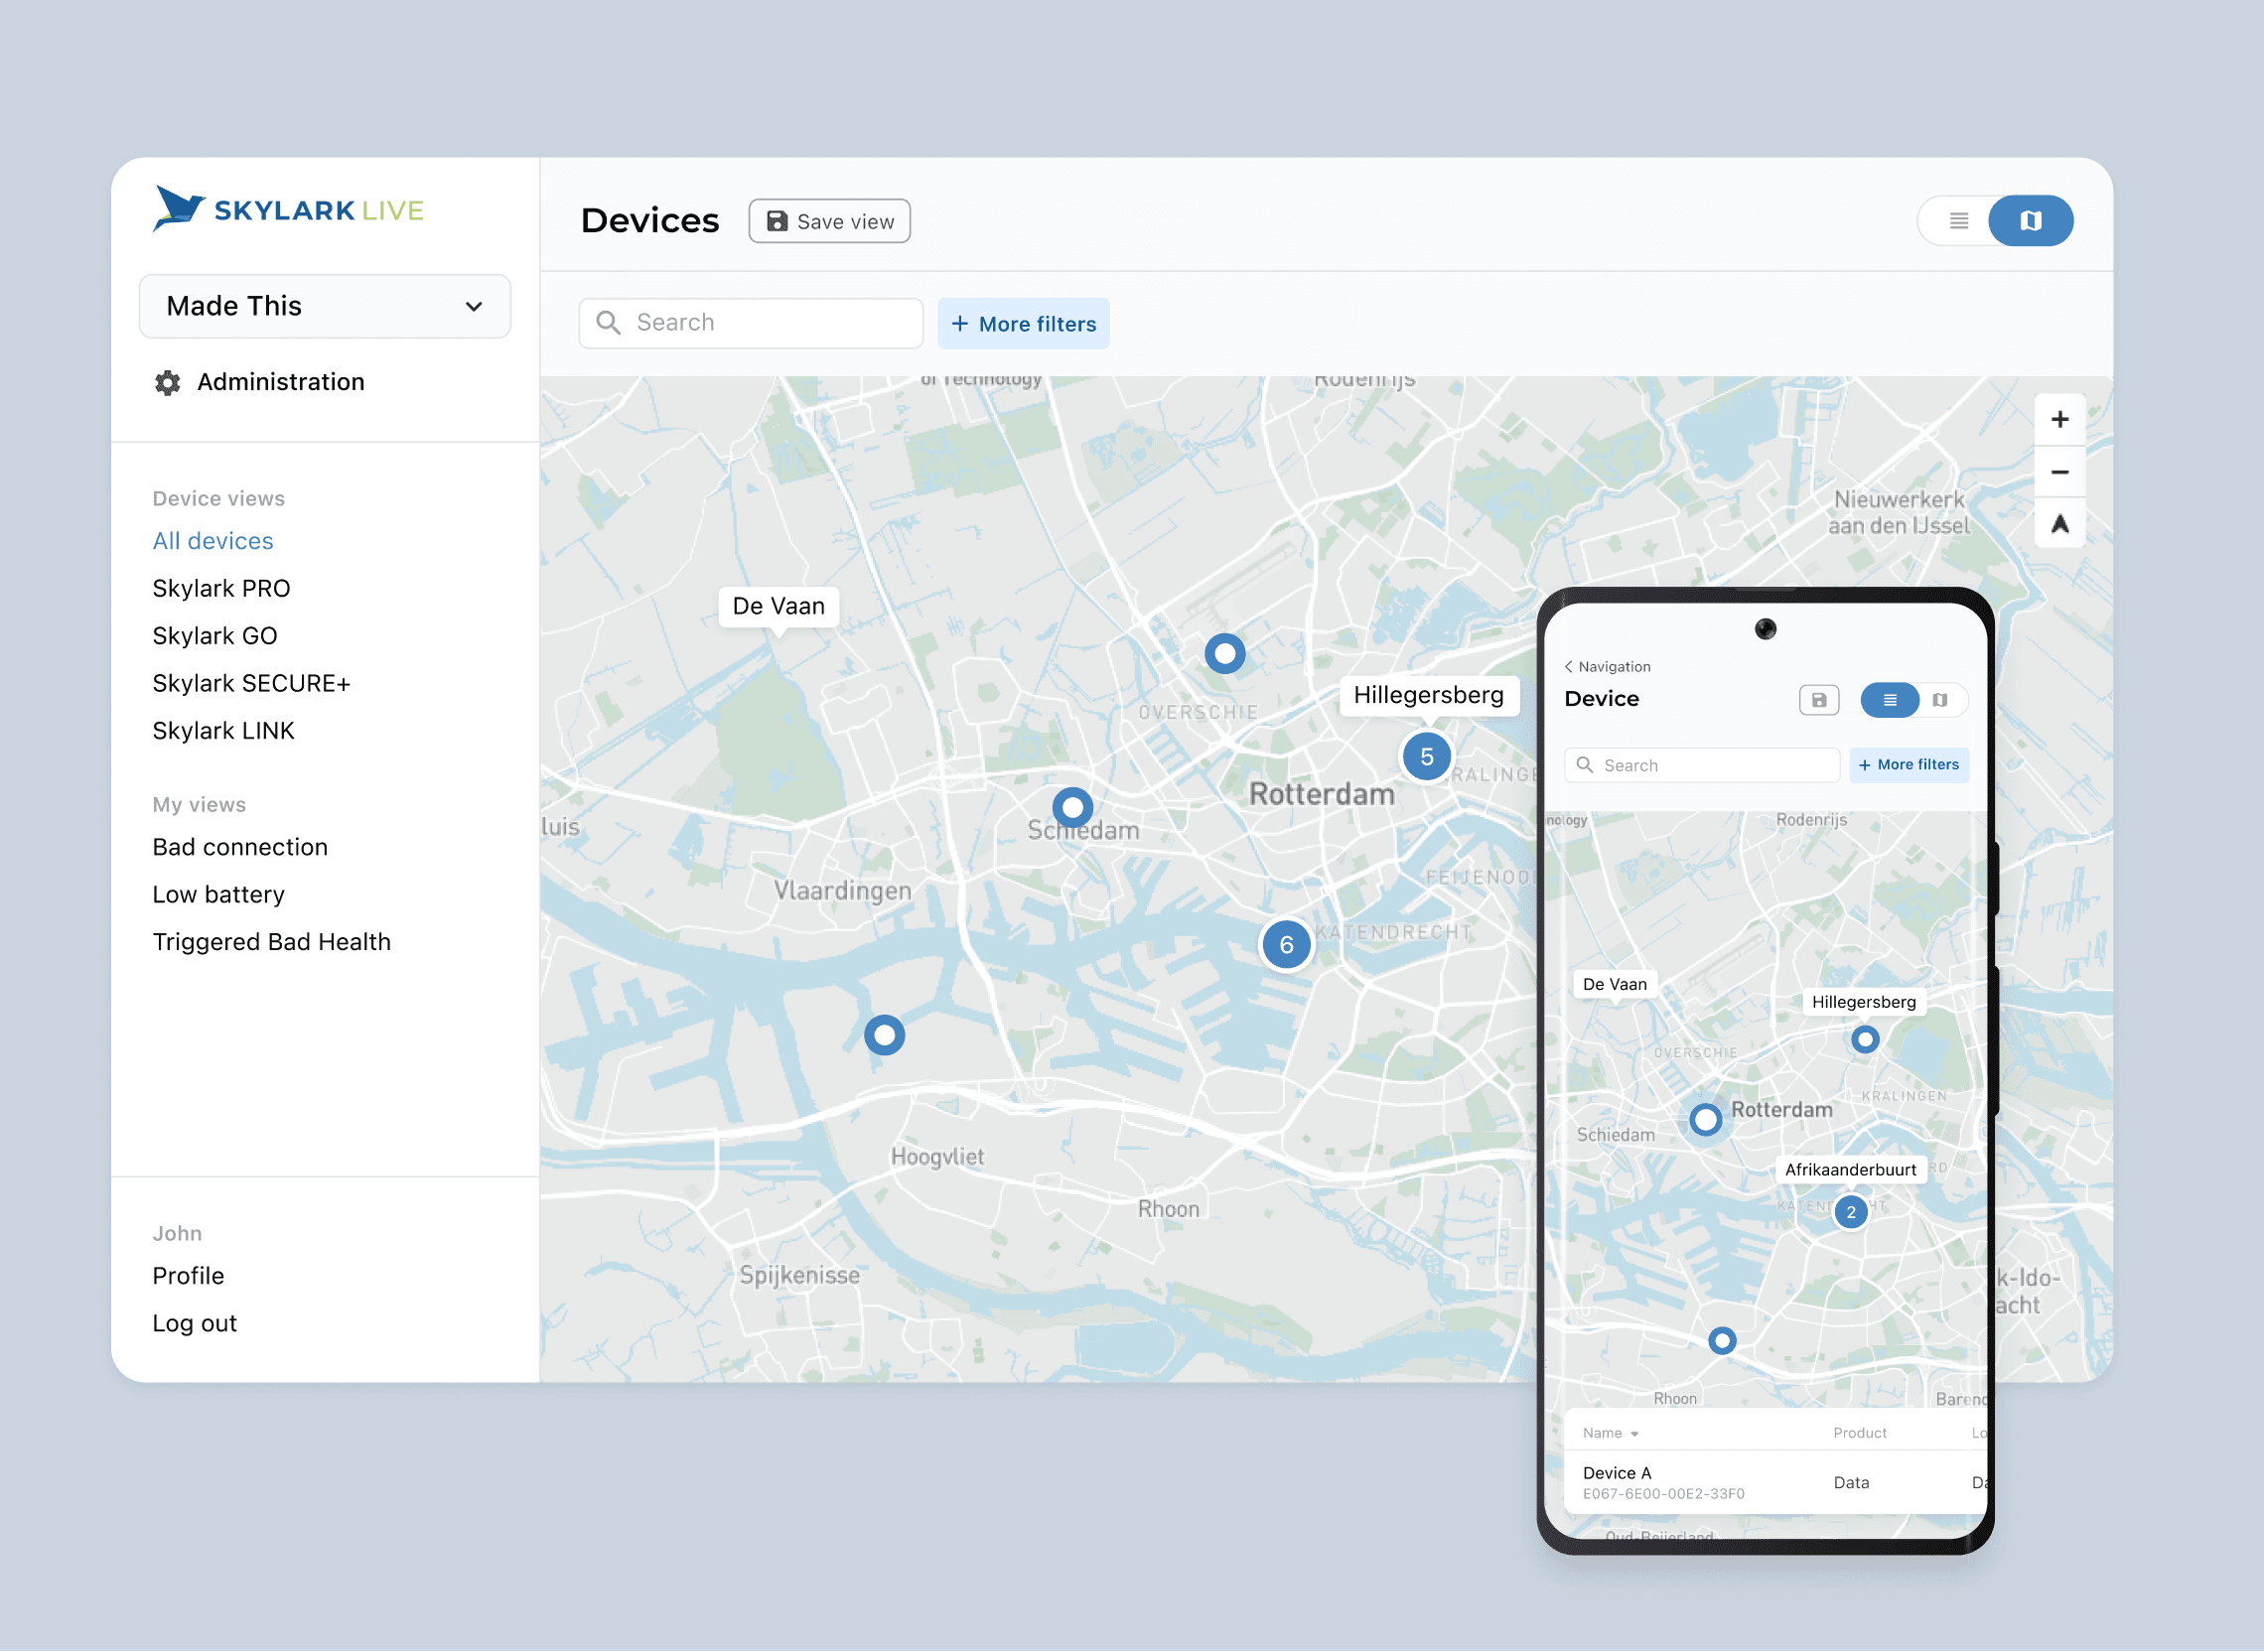This screenshot has height=1652, width=2264.
Task: Click the Hillegersberg label on desktop map
Action: coord(1429,695)
